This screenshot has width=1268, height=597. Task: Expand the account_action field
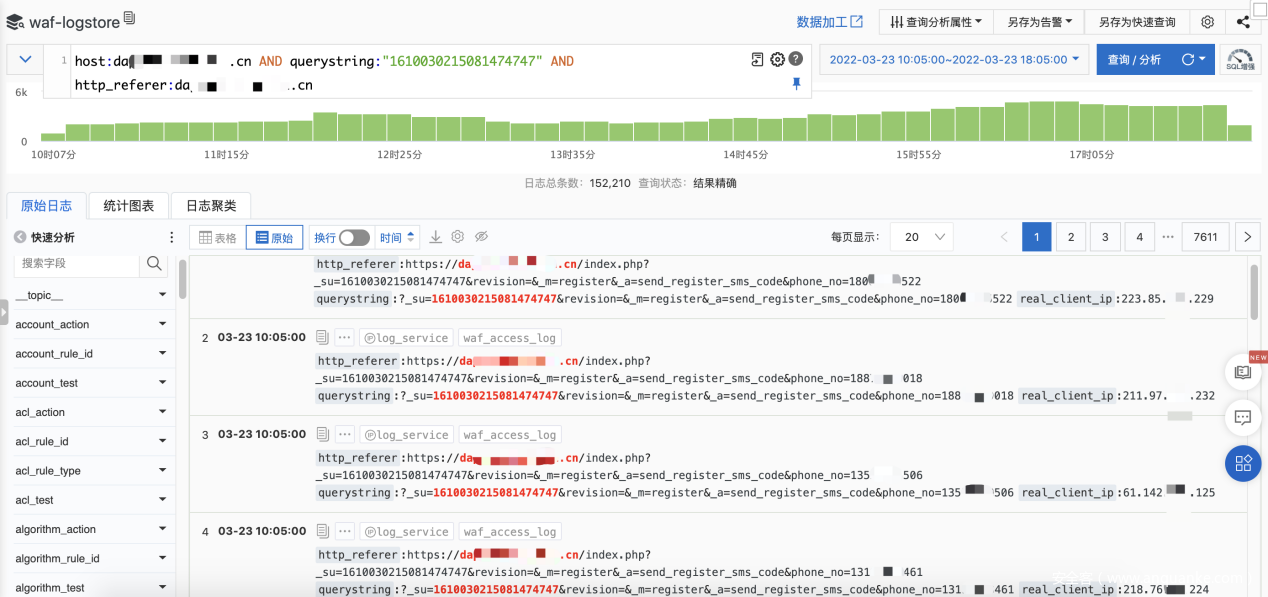162,324
